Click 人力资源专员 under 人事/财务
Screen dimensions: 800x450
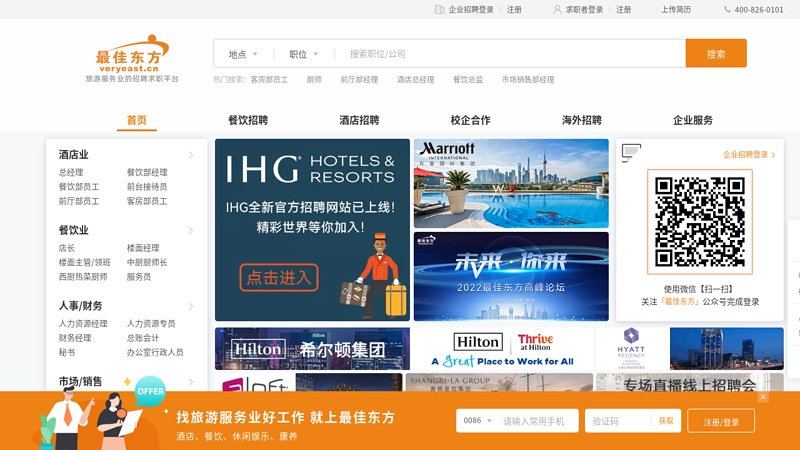point(151,323)
